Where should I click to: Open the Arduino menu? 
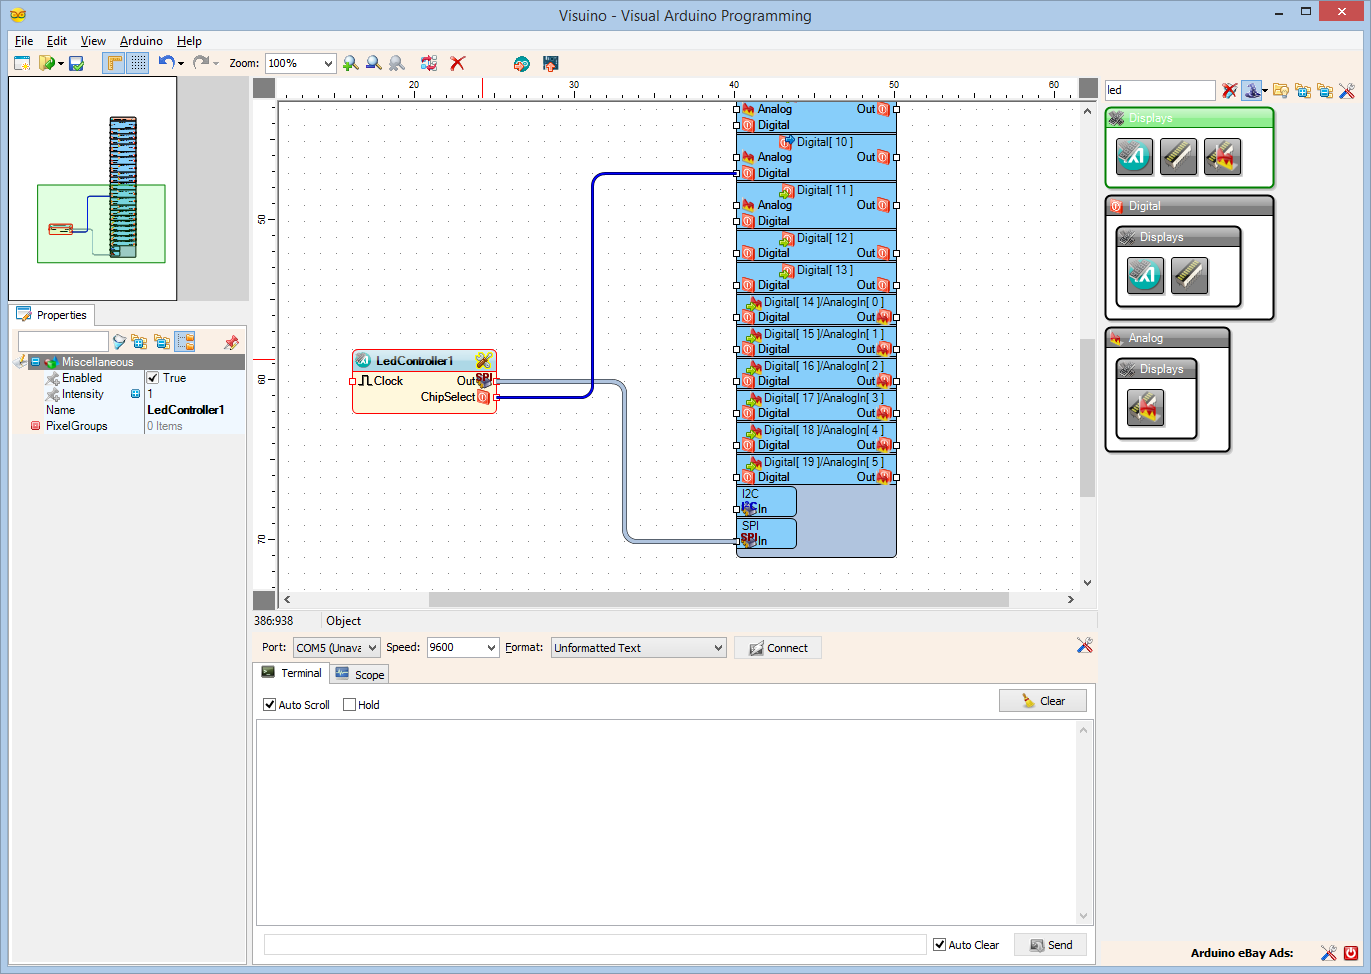click(x=140, y=41)
